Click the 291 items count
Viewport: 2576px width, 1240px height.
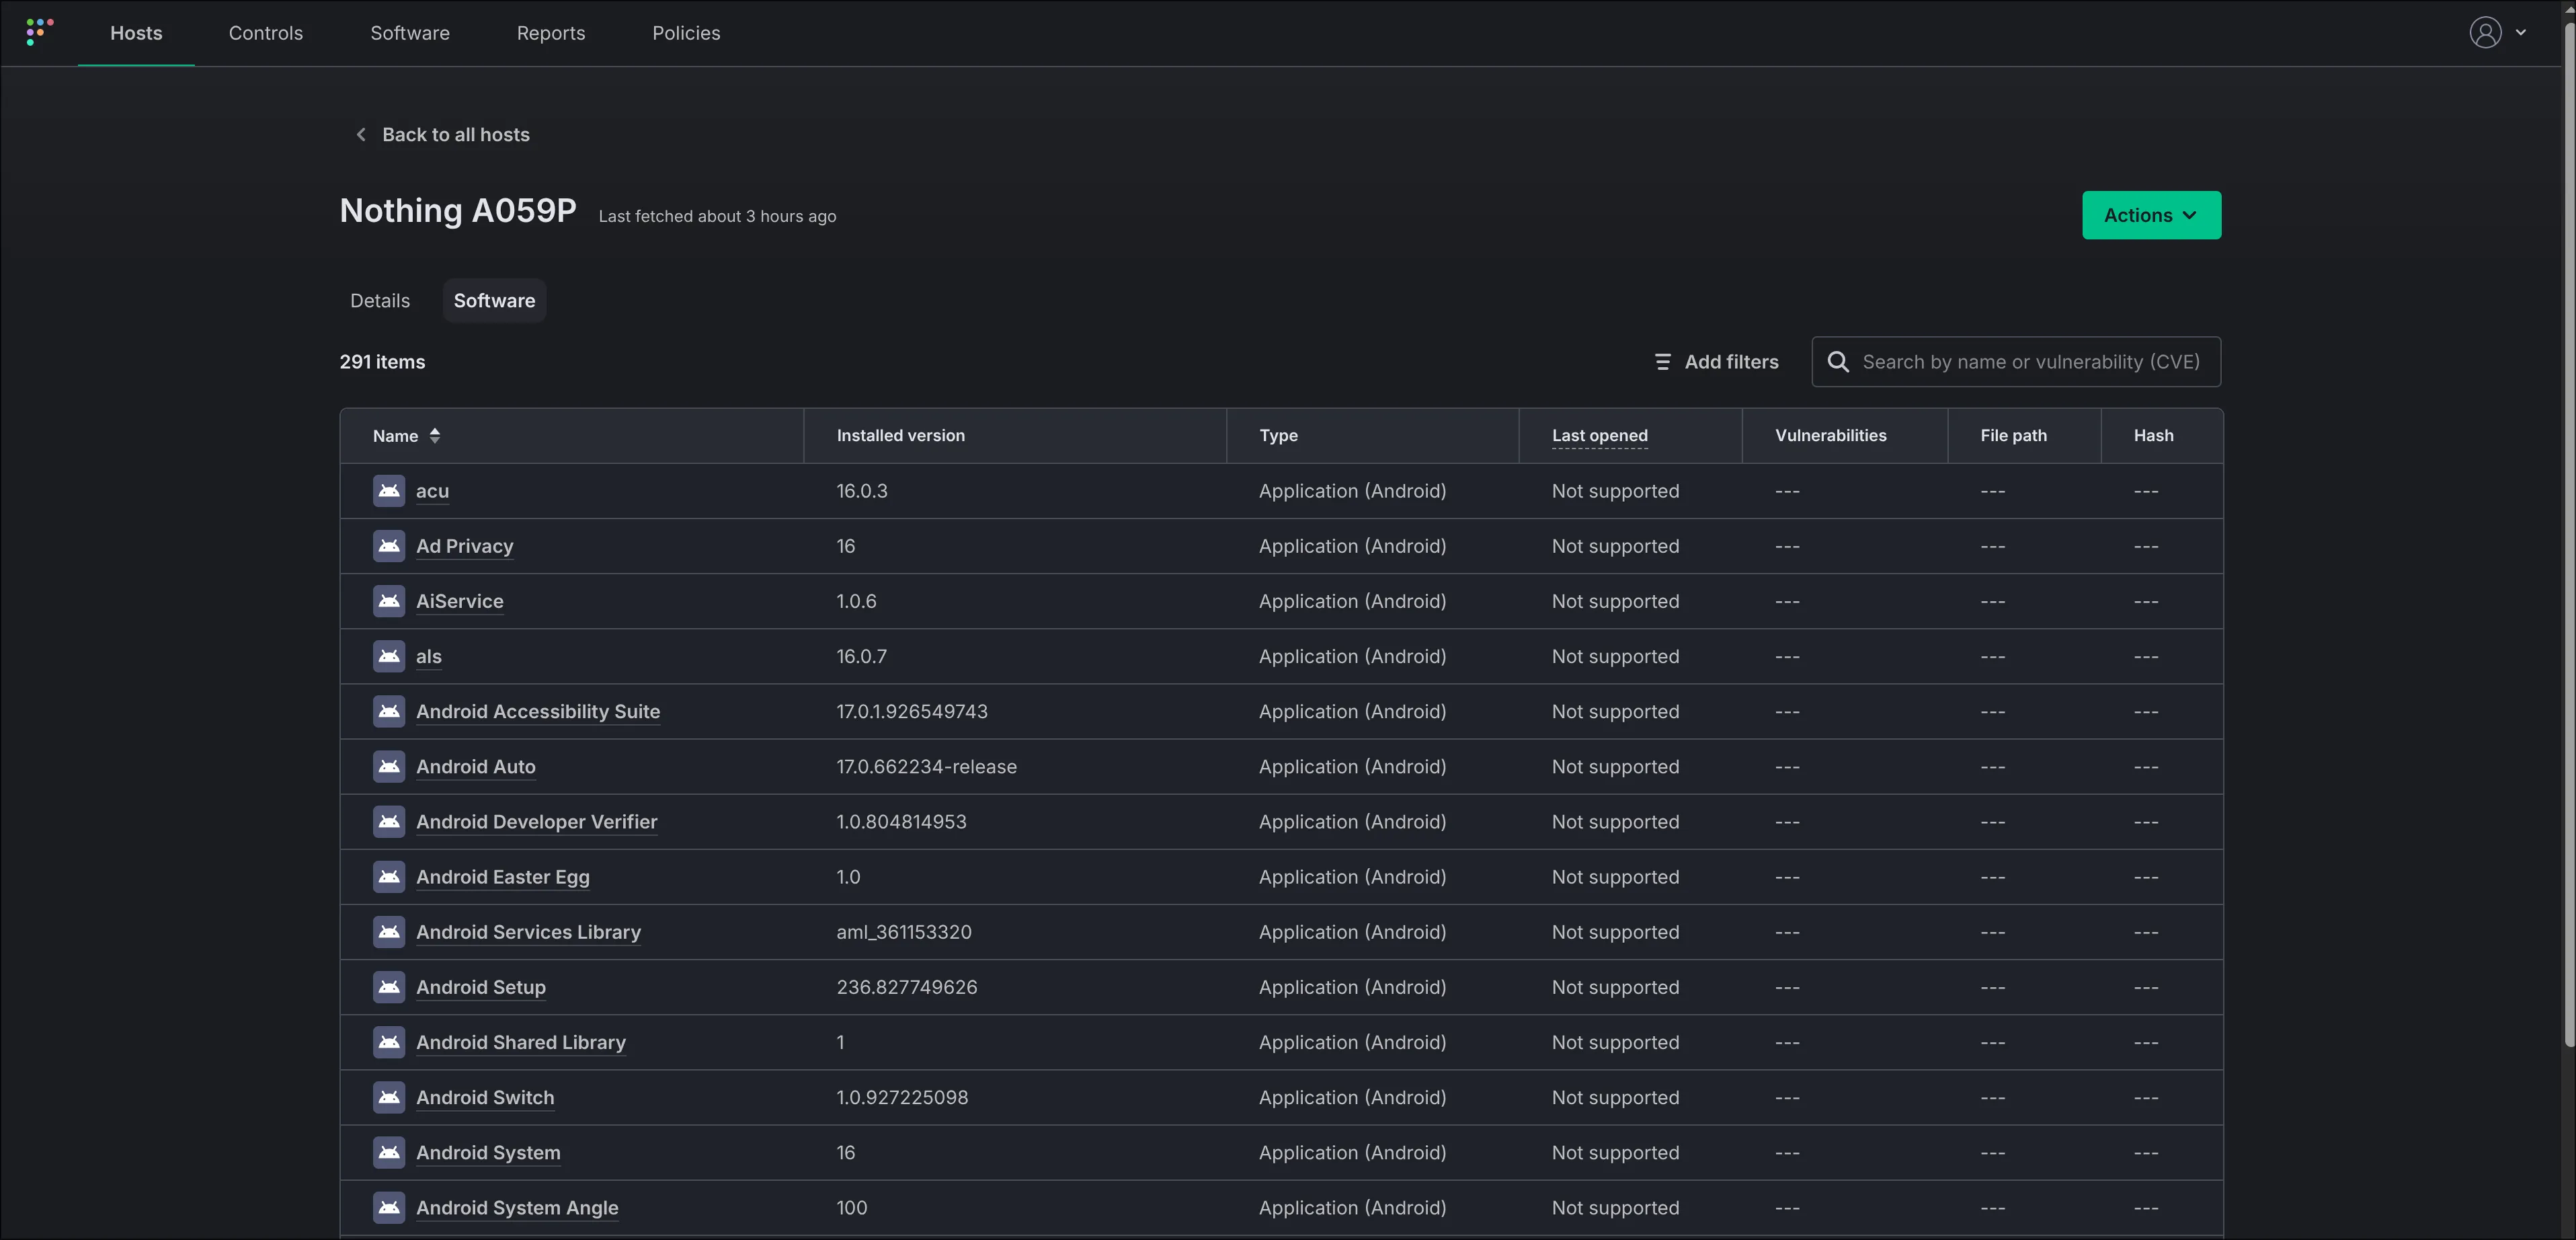click(382, 361)
